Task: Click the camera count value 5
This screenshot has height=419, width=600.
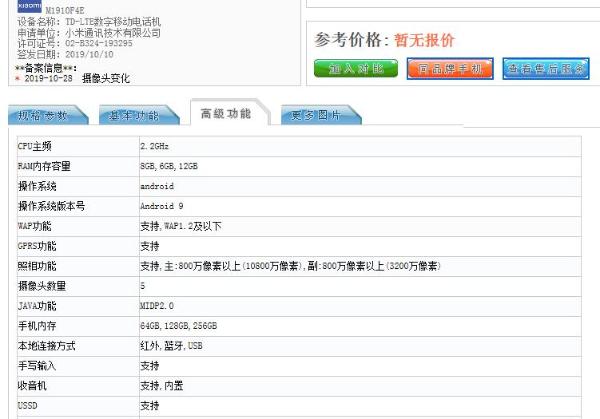Action: pos(142,286)
